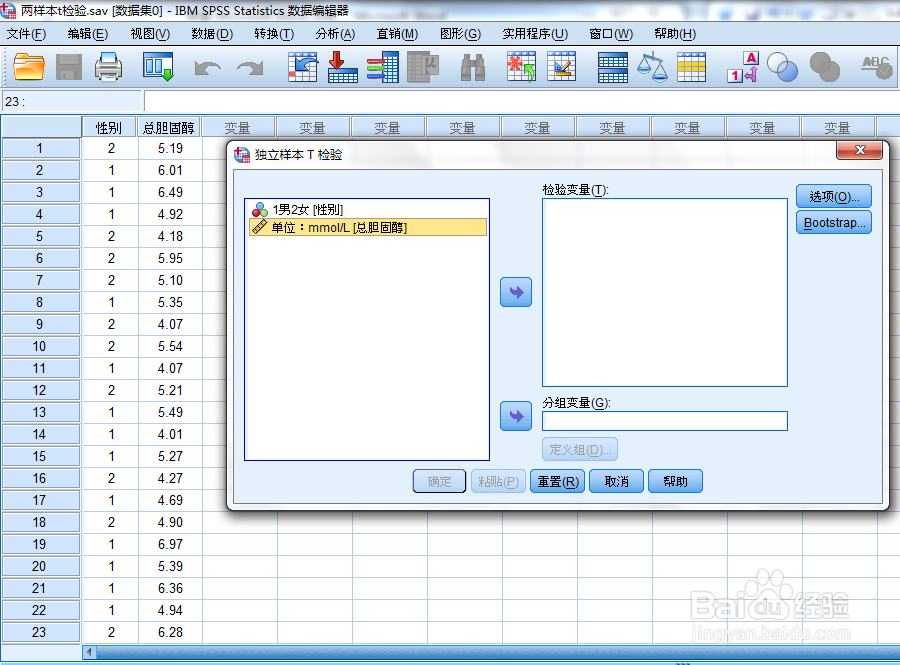
Task: Click the Spell check ABC icon
Action: [x=876, y=67]
